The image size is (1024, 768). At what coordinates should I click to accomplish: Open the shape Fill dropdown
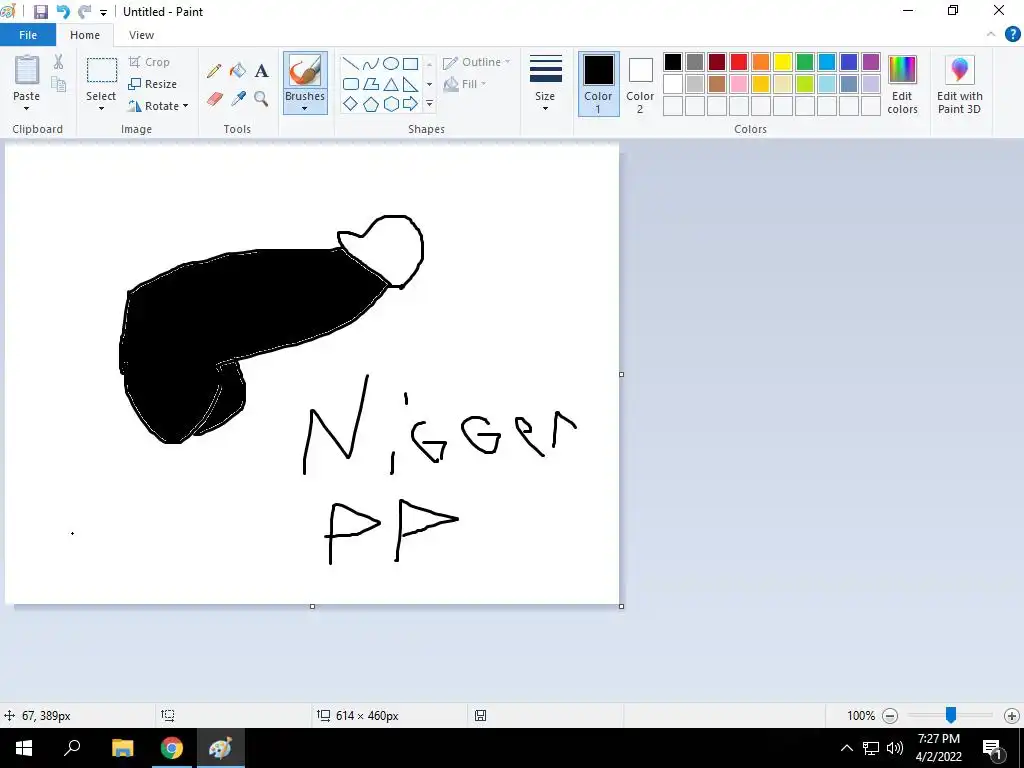click(465, 84)
